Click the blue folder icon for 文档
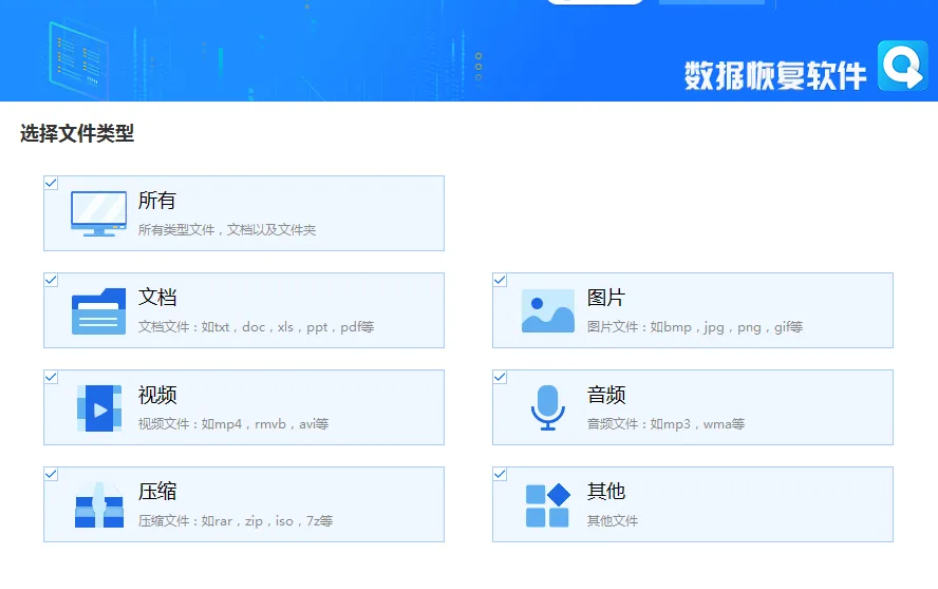 coord(98,311)
